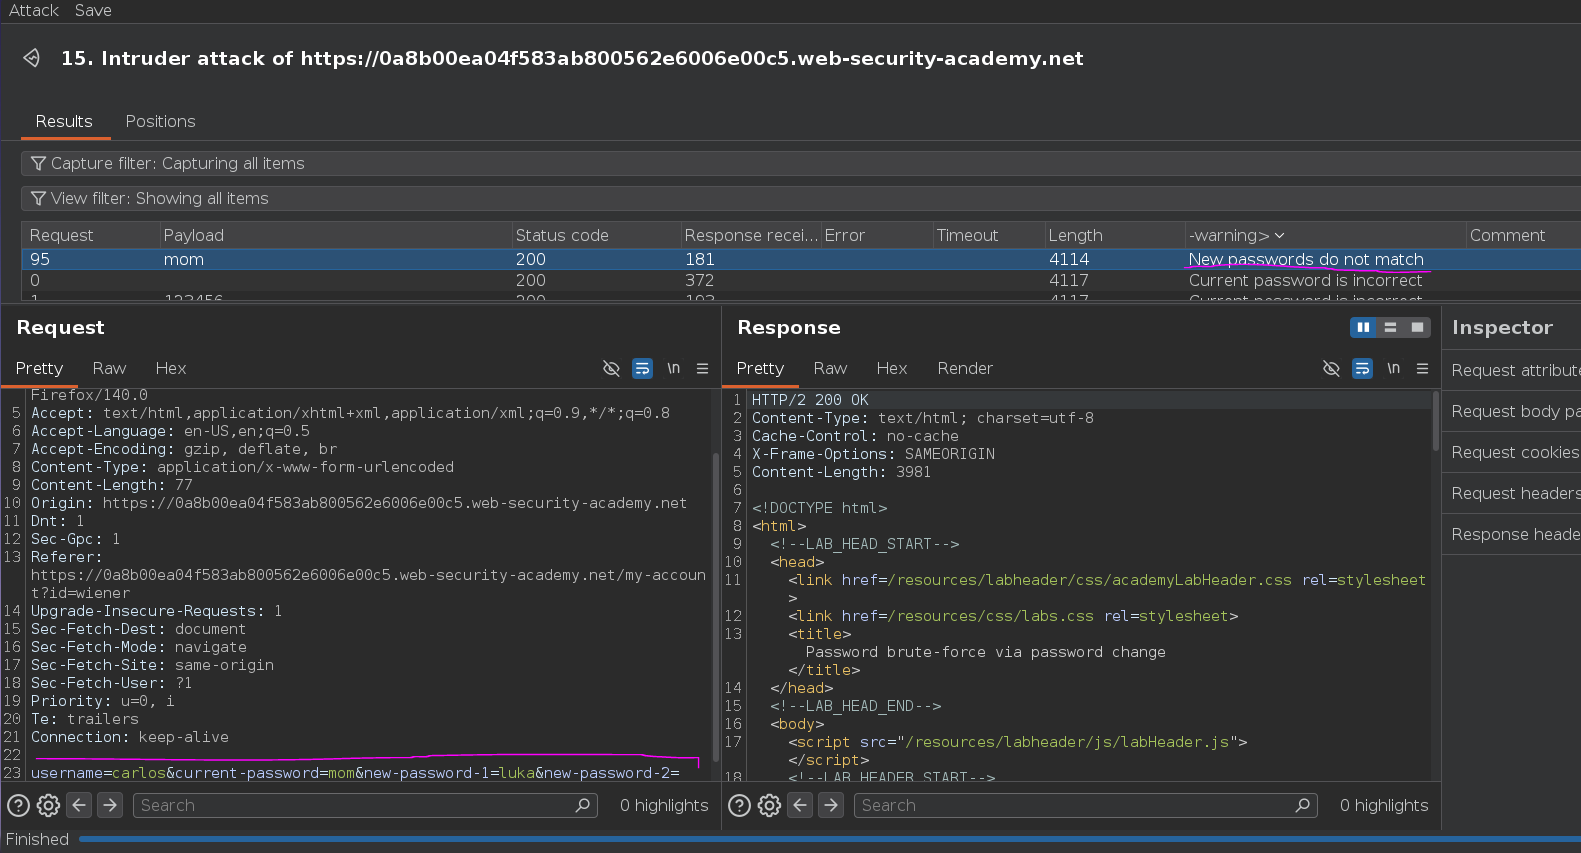
Task: Expand Request cookies in Inspector
Action: [x=1512, y=452]
